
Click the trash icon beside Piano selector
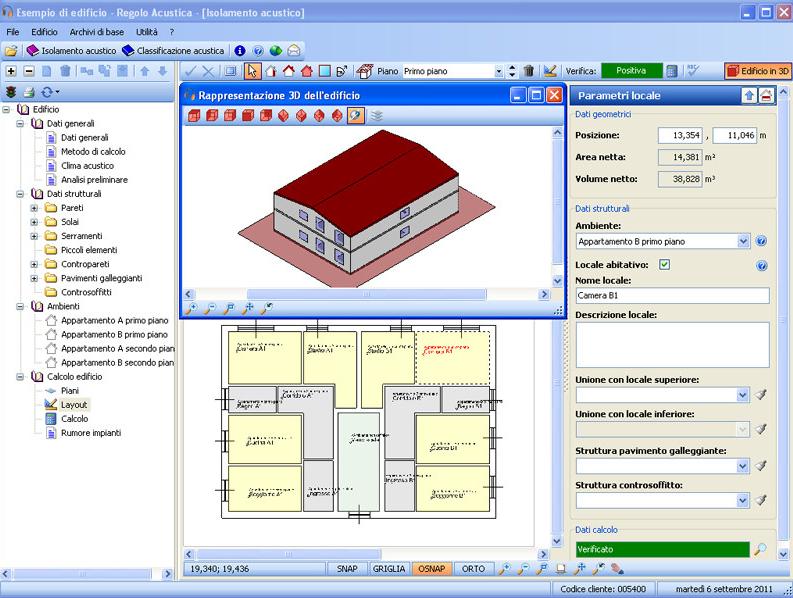pyautogui.click(x=528, y=71)
